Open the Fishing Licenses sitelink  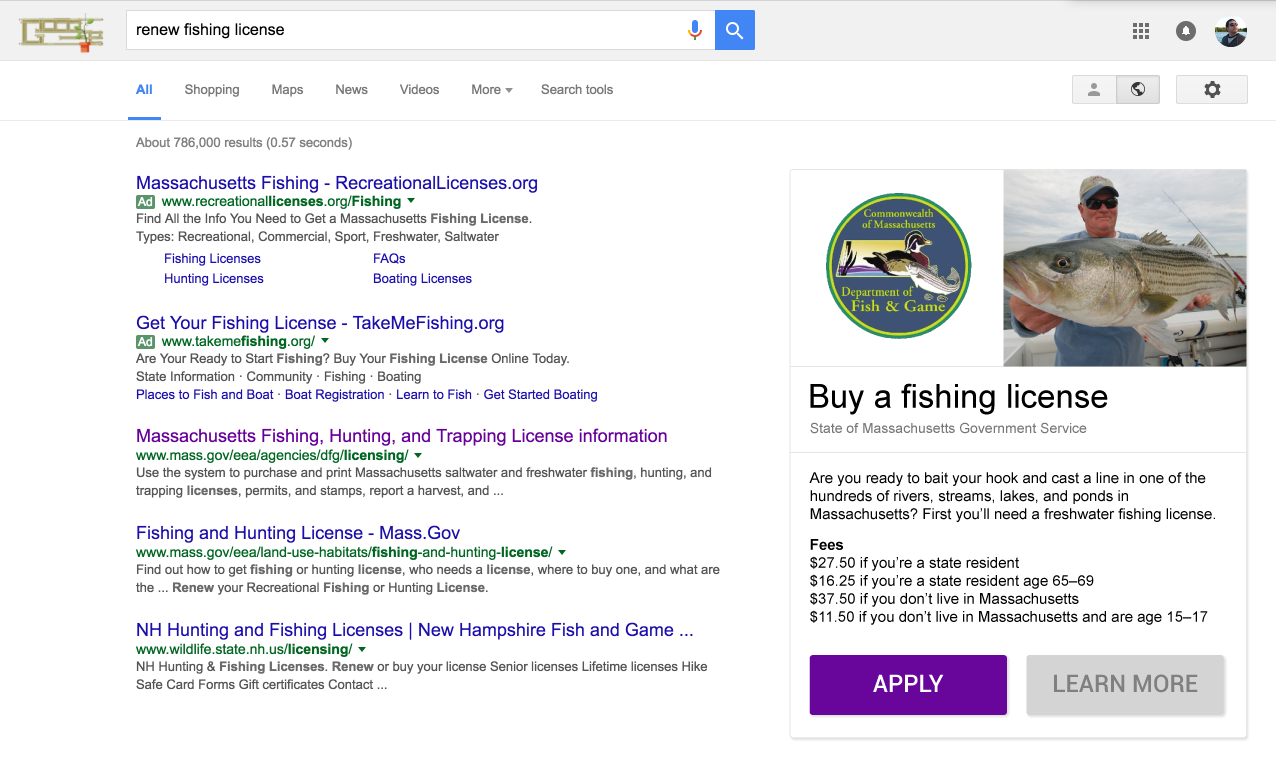point(212,259)
